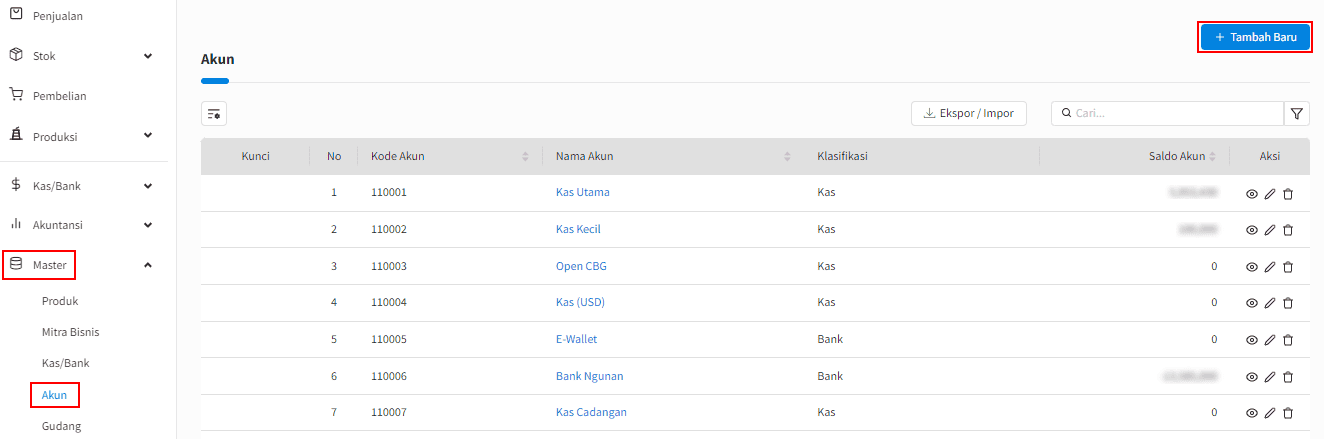Delete the Kas Kecil account via trash icon

[1288, 230]
